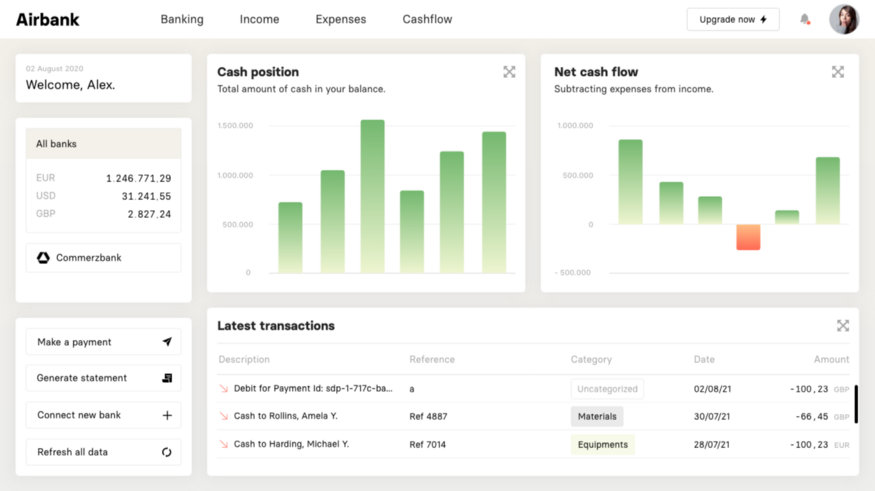Click debit arrow on Rollins transaction
Viewport: 875px width, 491px height.
(224, 416)
